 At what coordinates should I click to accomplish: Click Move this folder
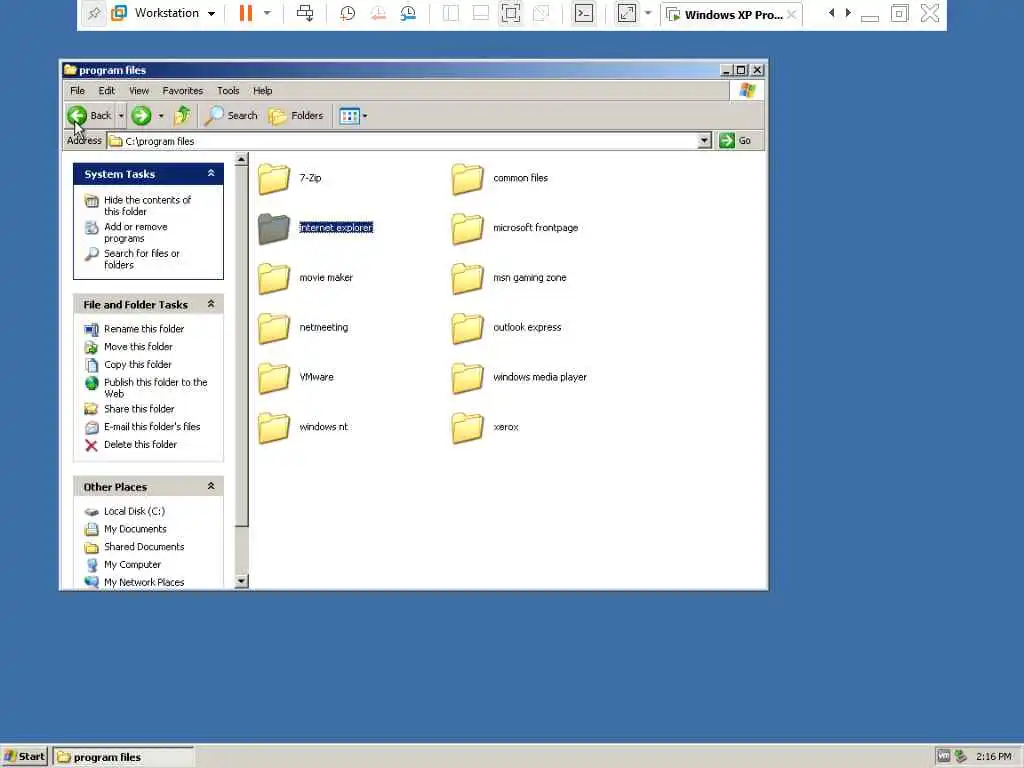coord(138,346)
